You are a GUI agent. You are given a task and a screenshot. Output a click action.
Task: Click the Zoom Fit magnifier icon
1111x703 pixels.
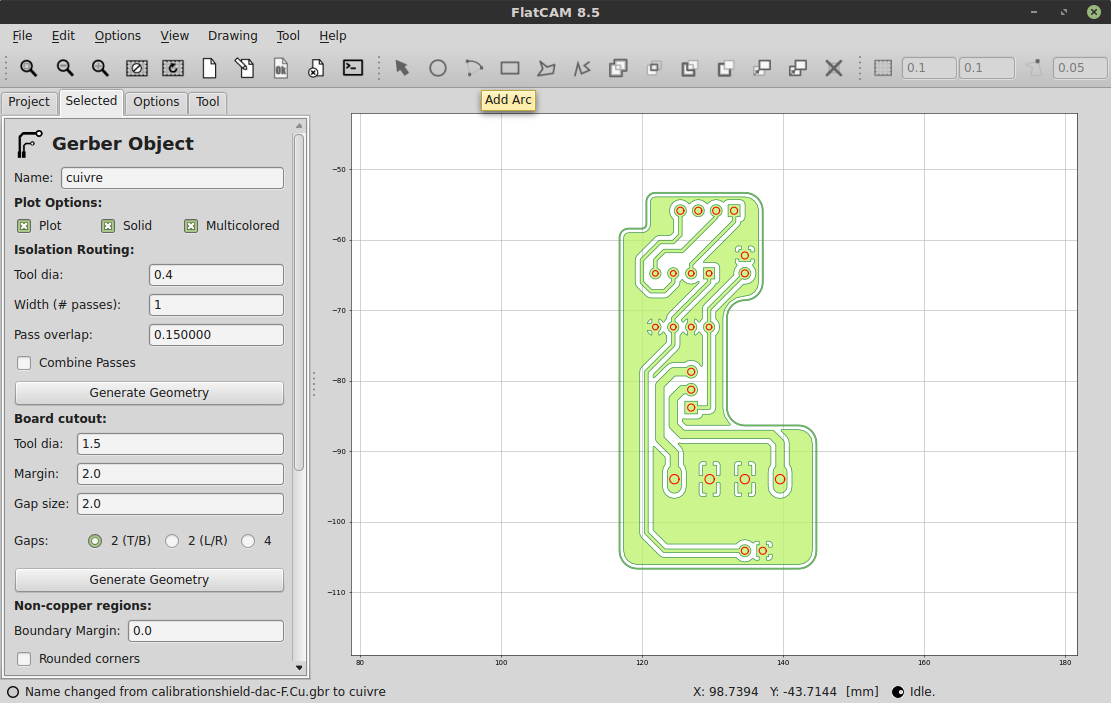[28, 68]
